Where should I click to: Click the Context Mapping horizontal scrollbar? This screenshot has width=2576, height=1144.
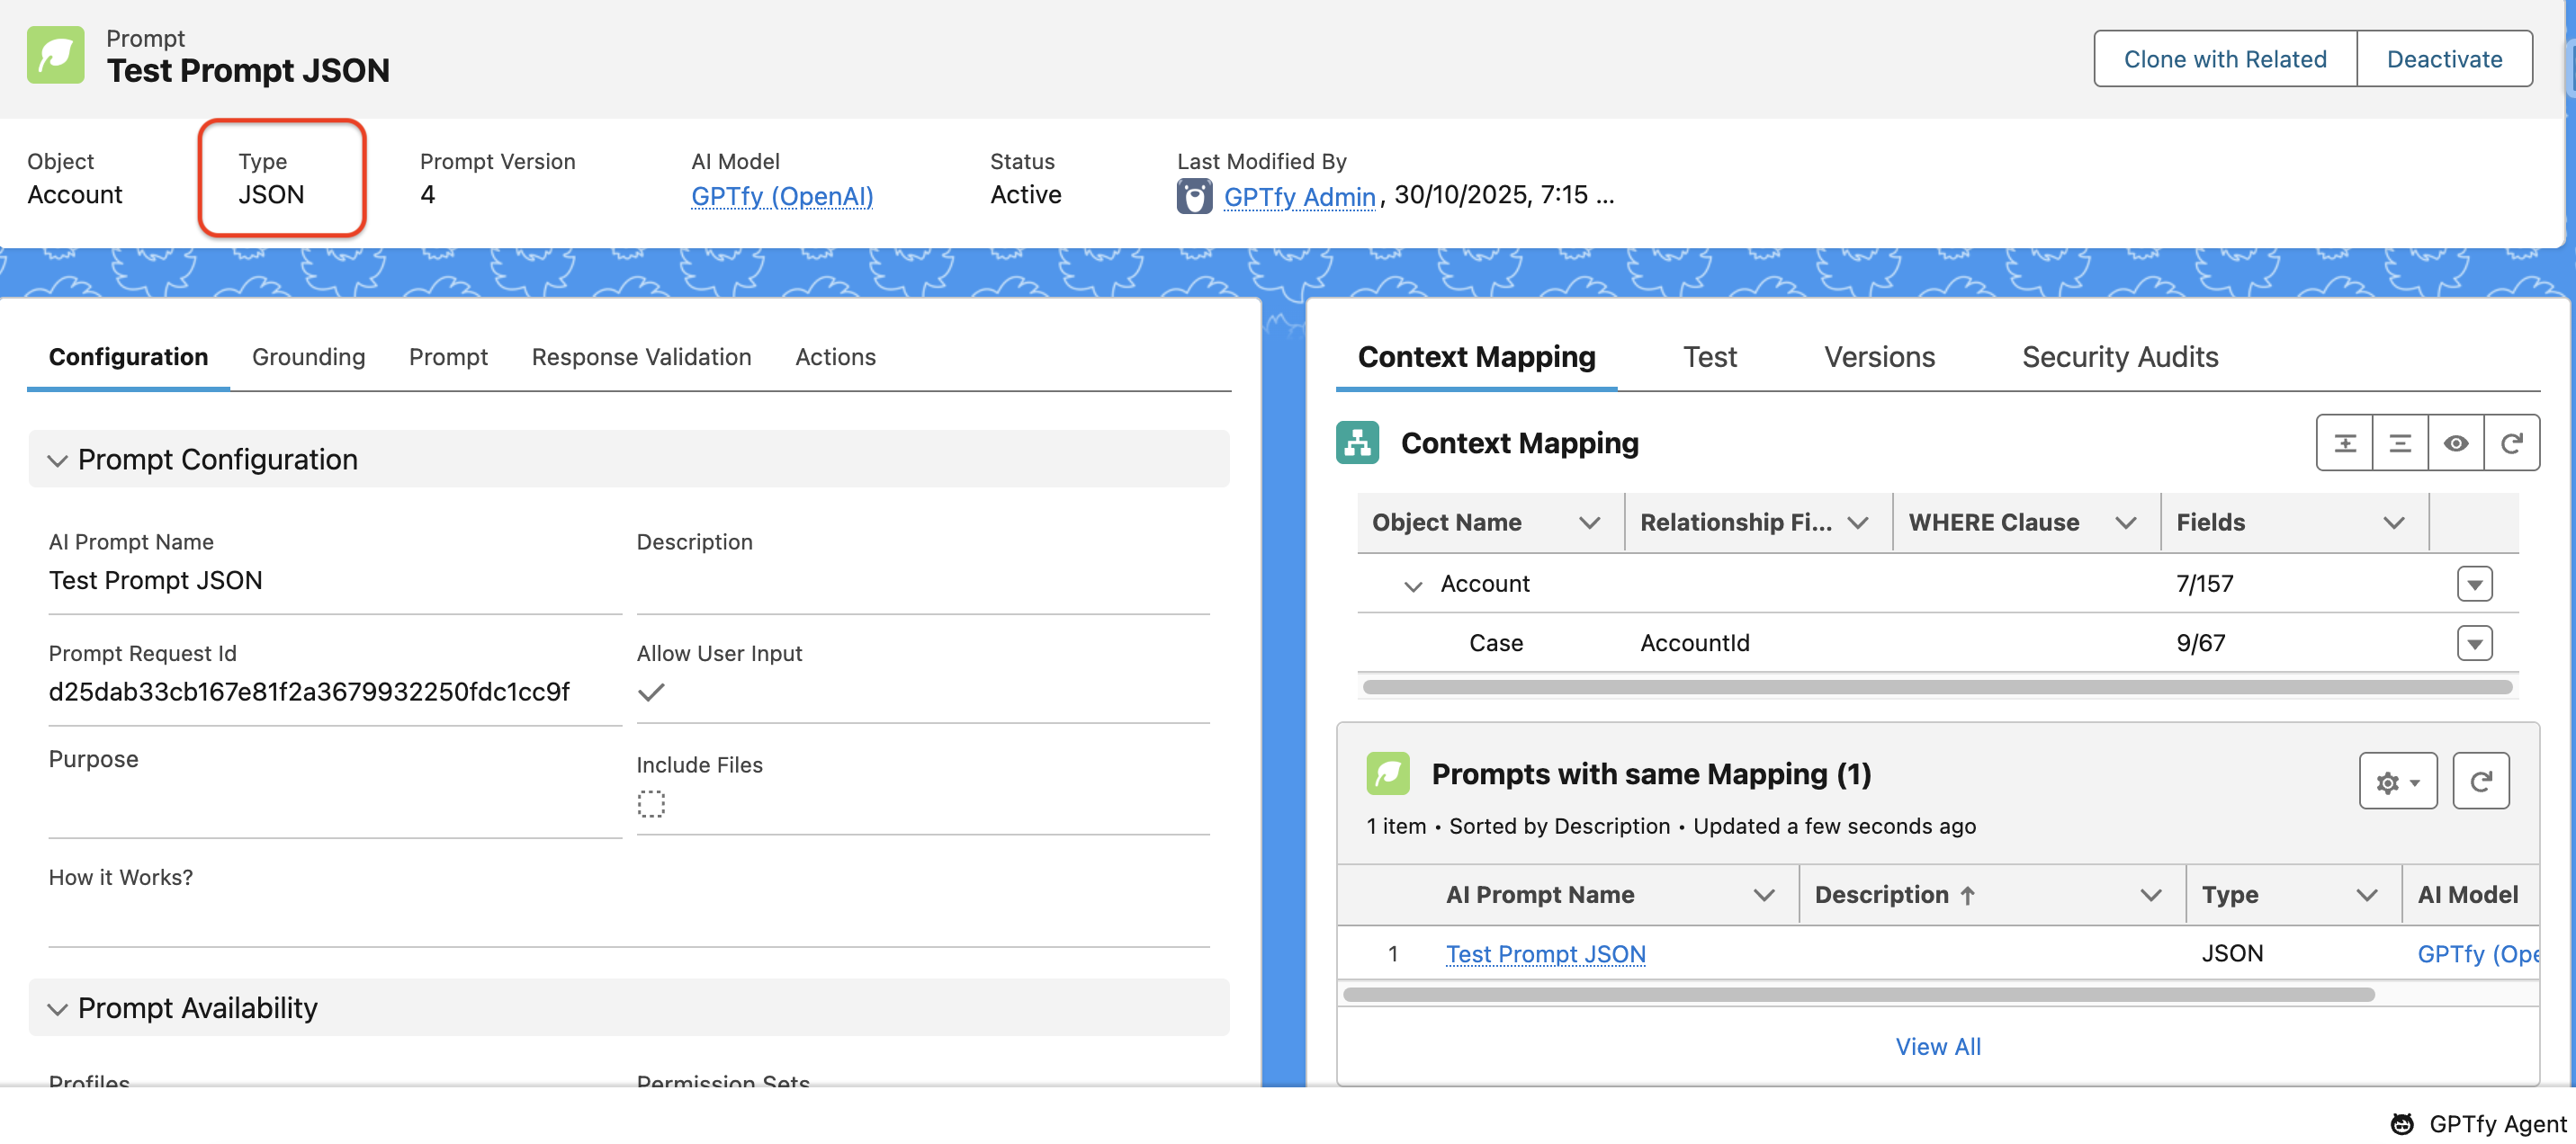[x=1936, y=688]
